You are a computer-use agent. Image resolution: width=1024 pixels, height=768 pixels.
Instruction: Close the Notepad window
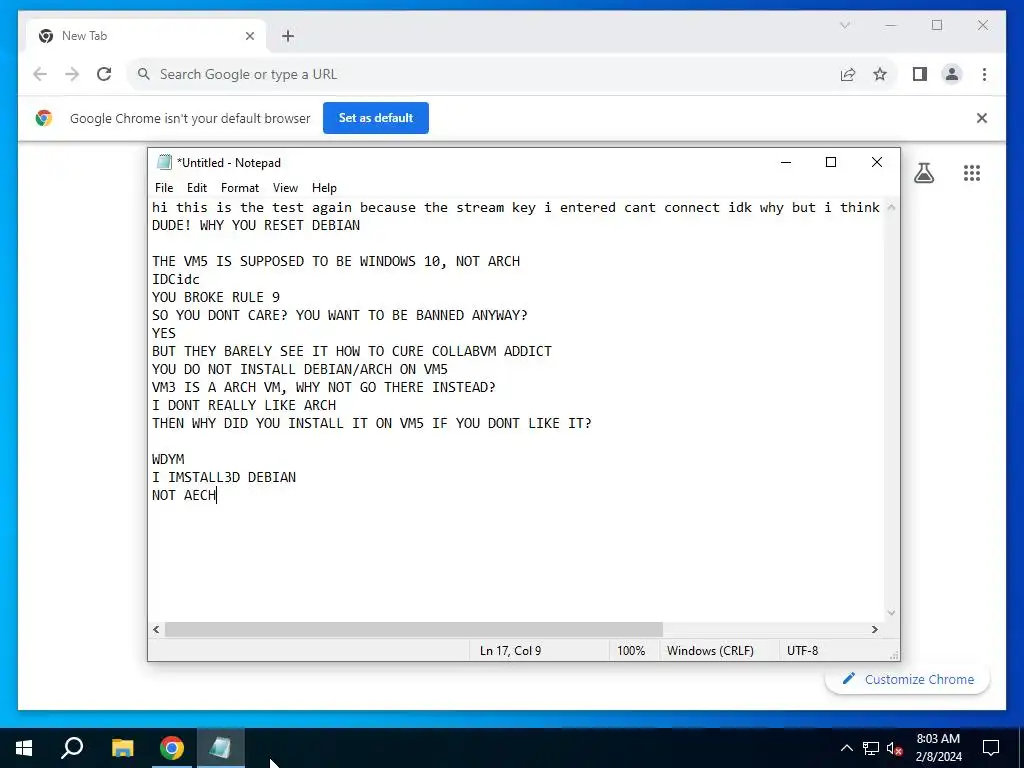point(876,162)
